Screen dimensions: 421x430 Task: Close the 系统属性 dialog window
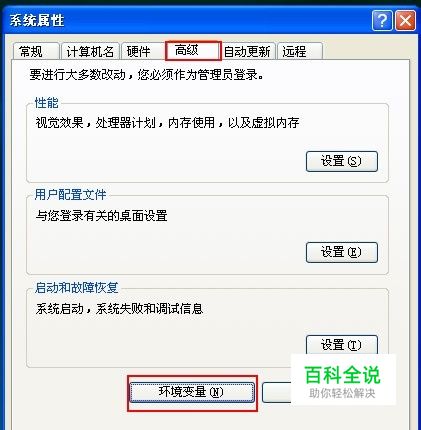(405, 21)
